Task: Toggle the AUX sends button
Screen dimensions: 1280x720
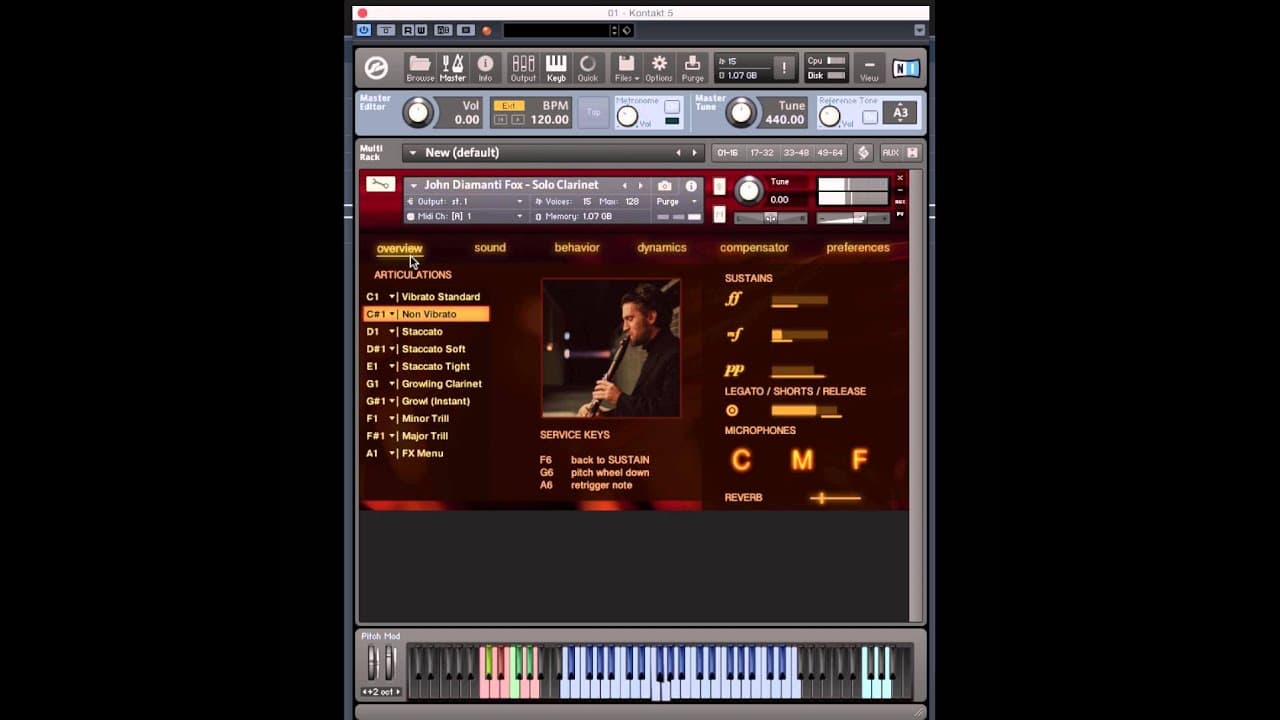Action: pyautogui.click(x=890, y=153)
